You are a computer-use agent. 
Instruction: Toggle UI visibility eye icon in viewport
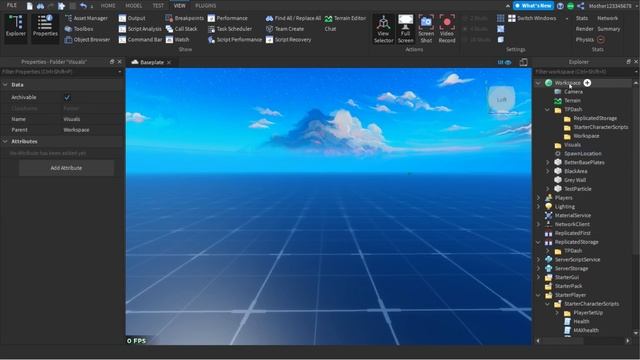504,62
